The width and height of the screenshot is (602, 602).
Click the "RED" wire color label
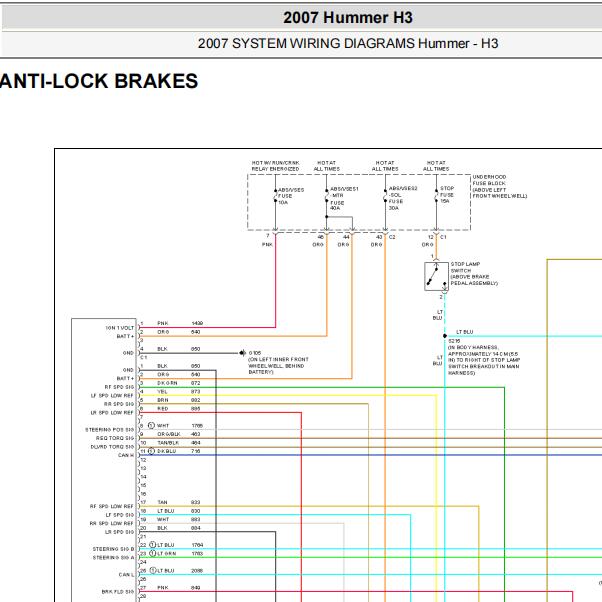click(x=163, y=409)
